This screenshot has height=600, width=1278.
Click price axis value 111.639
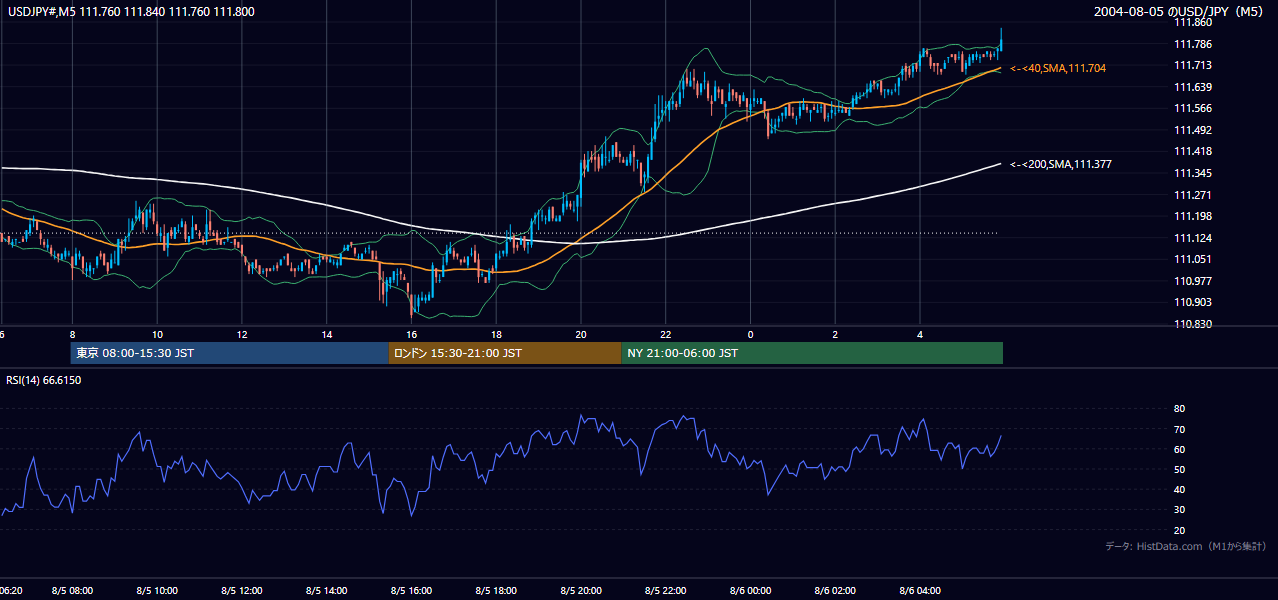[x=1192, y=87]
